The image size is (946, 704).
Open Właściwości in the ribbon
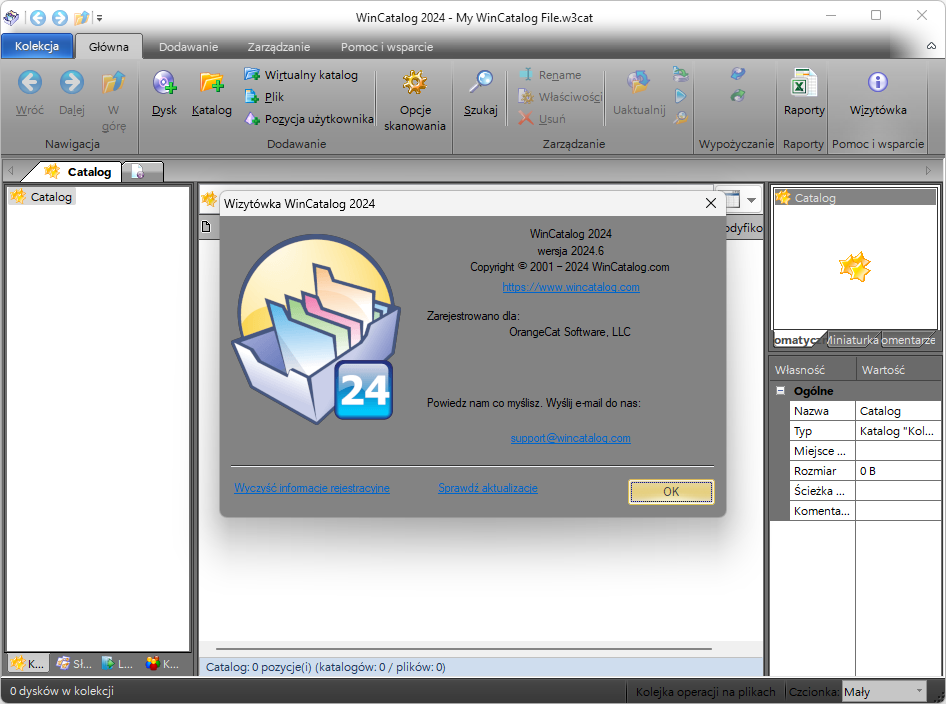click(560, 97)
